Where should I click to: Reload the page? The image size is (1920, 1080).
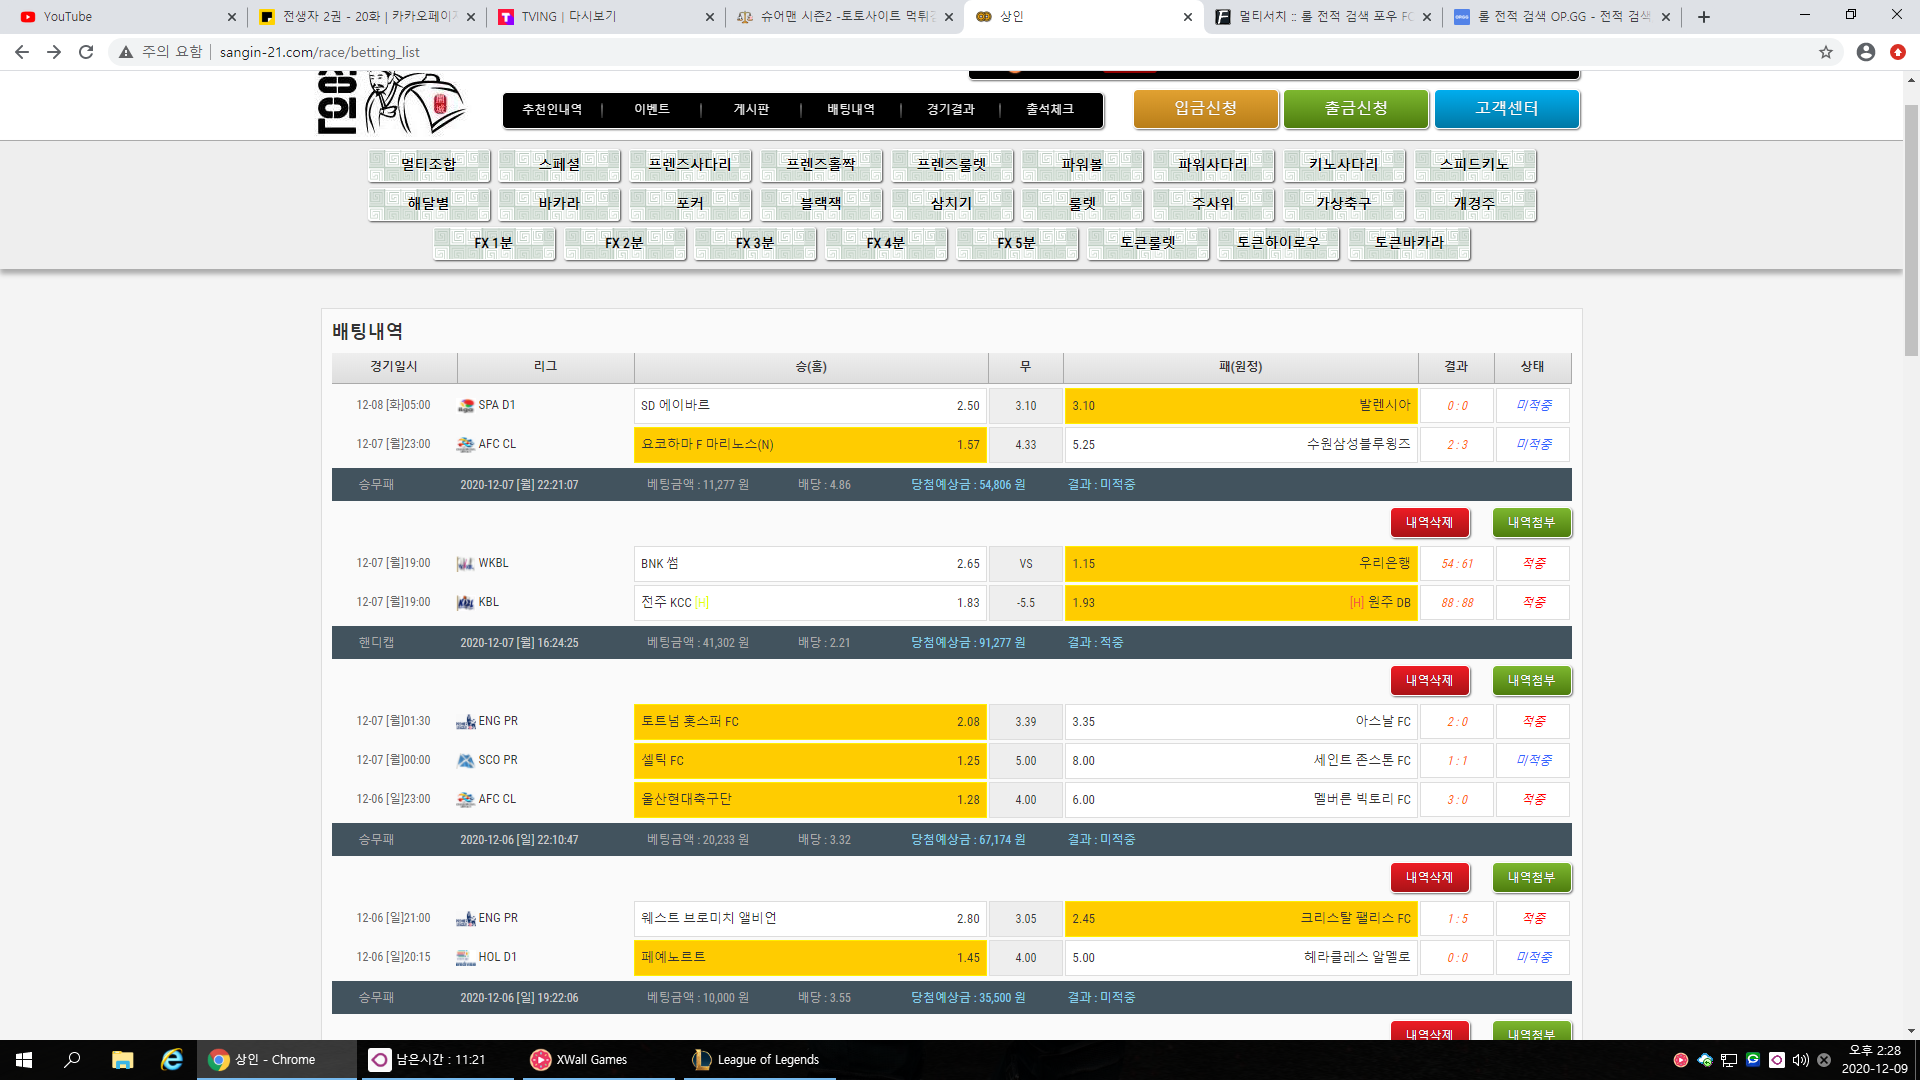pyautogui.click(x=86, y=52)
